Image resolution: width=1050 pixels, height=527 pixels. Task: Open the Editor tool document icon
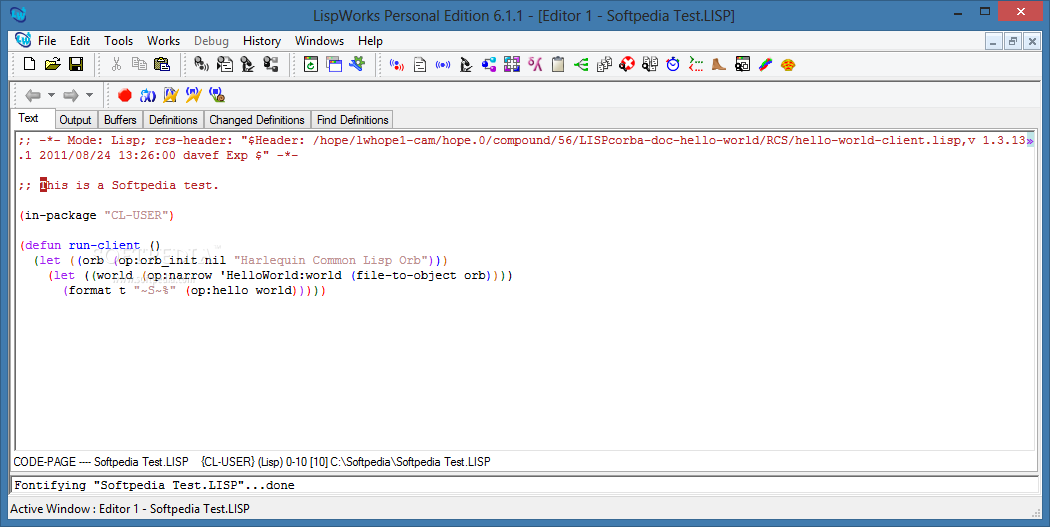click(420, 65)
